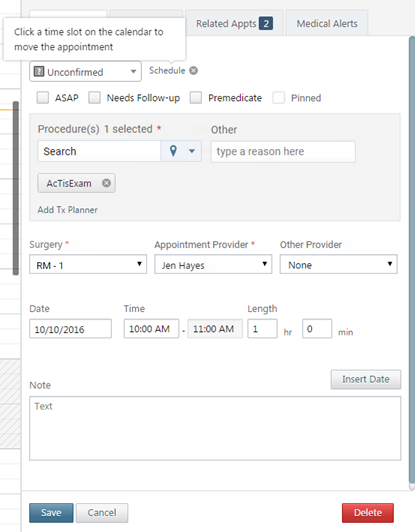Viewport: 415px width, 532px height.
Task: Remove the AcTisExam procedure tag
Action: pos(107,183)
